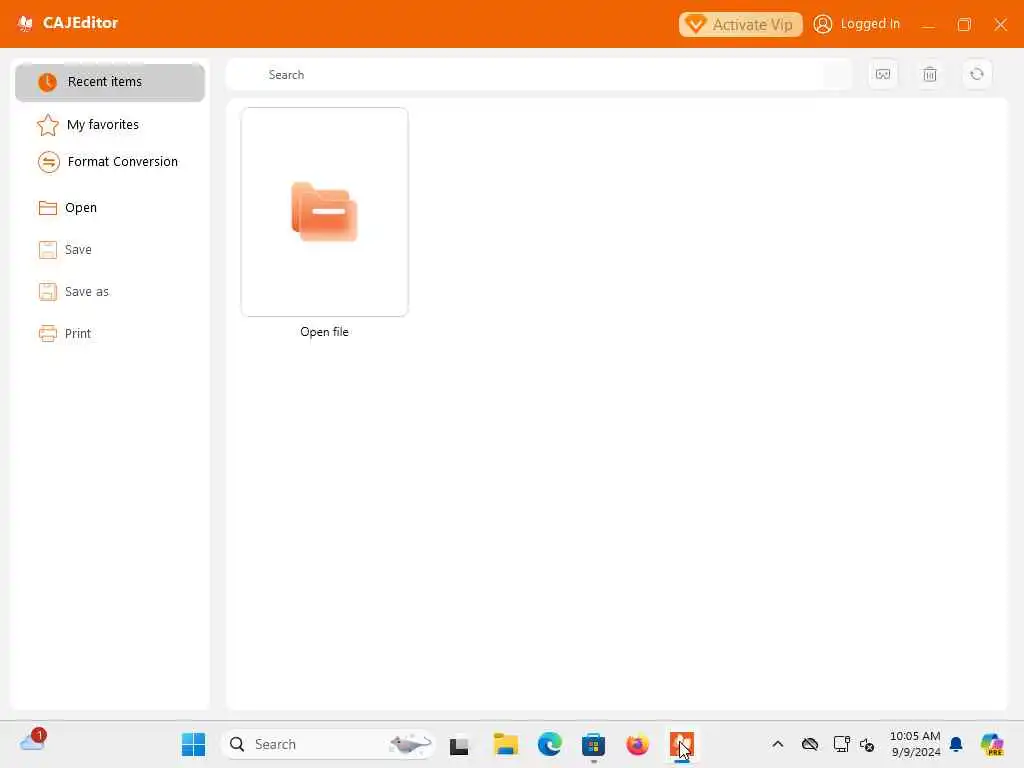Click the Open file caption text
Image resolution: width=1024 pixels, height=768 pixels.
(325, 332)
